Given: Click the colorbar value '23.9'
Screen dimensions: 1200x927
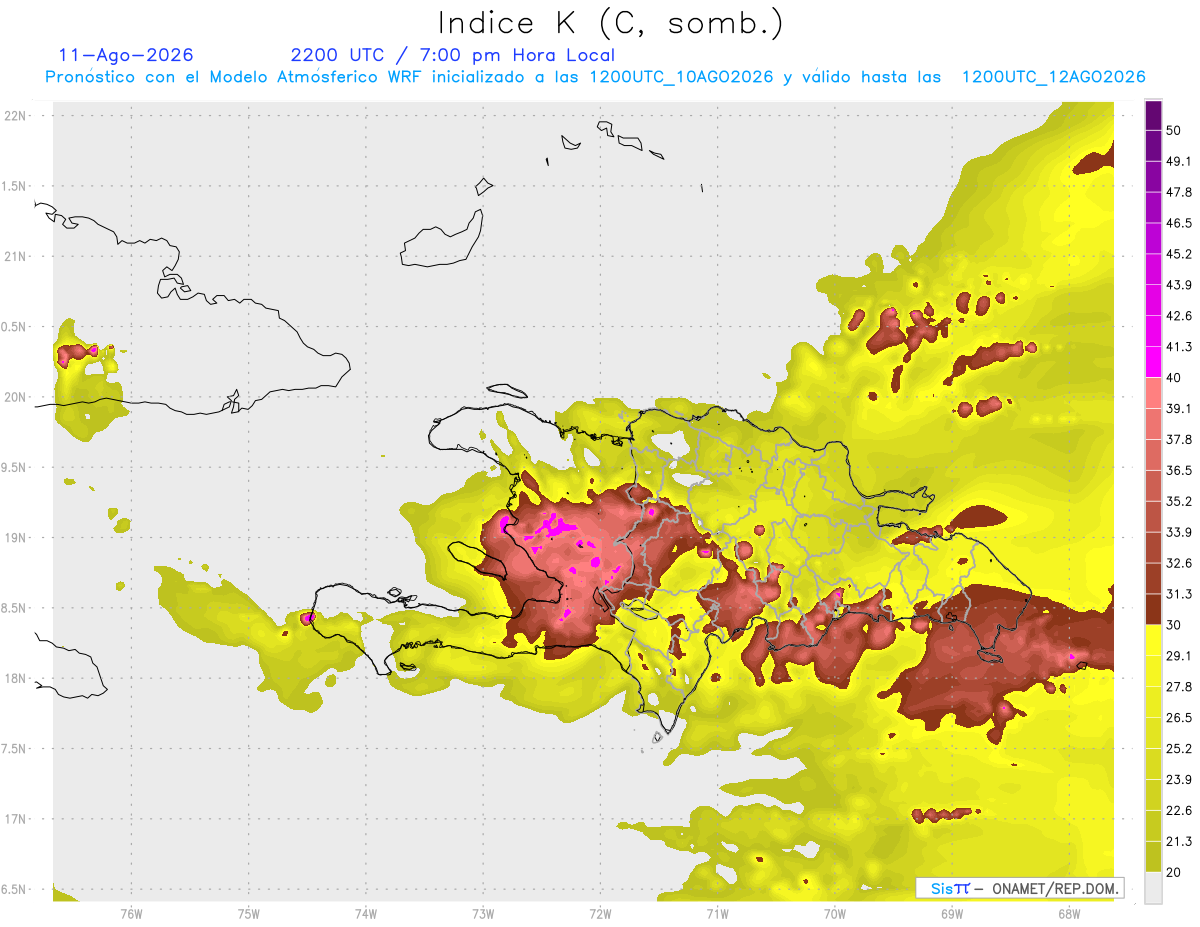Looking at the screenshot, I should tap(1178, 779).
